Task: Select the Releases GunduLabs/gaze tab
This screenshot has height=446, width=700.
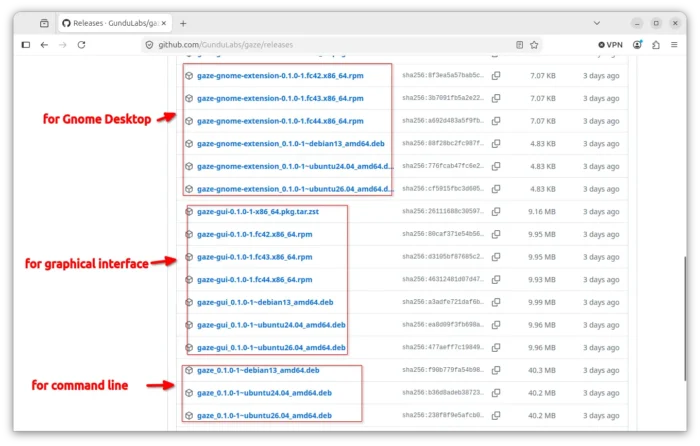Action: [x=114, y=23]
